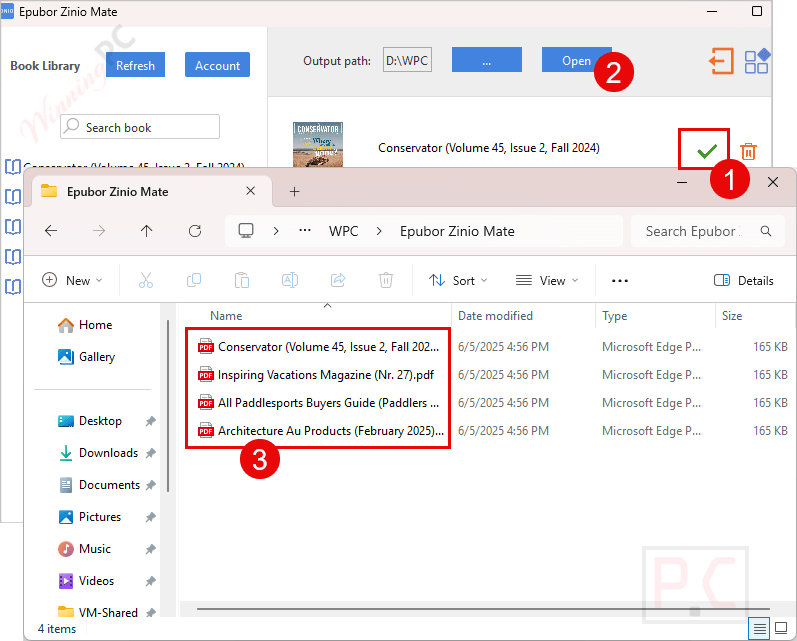797x641 pixels.
Task: Refresh the Explorer folder view
Action: [x=195, y=231]
